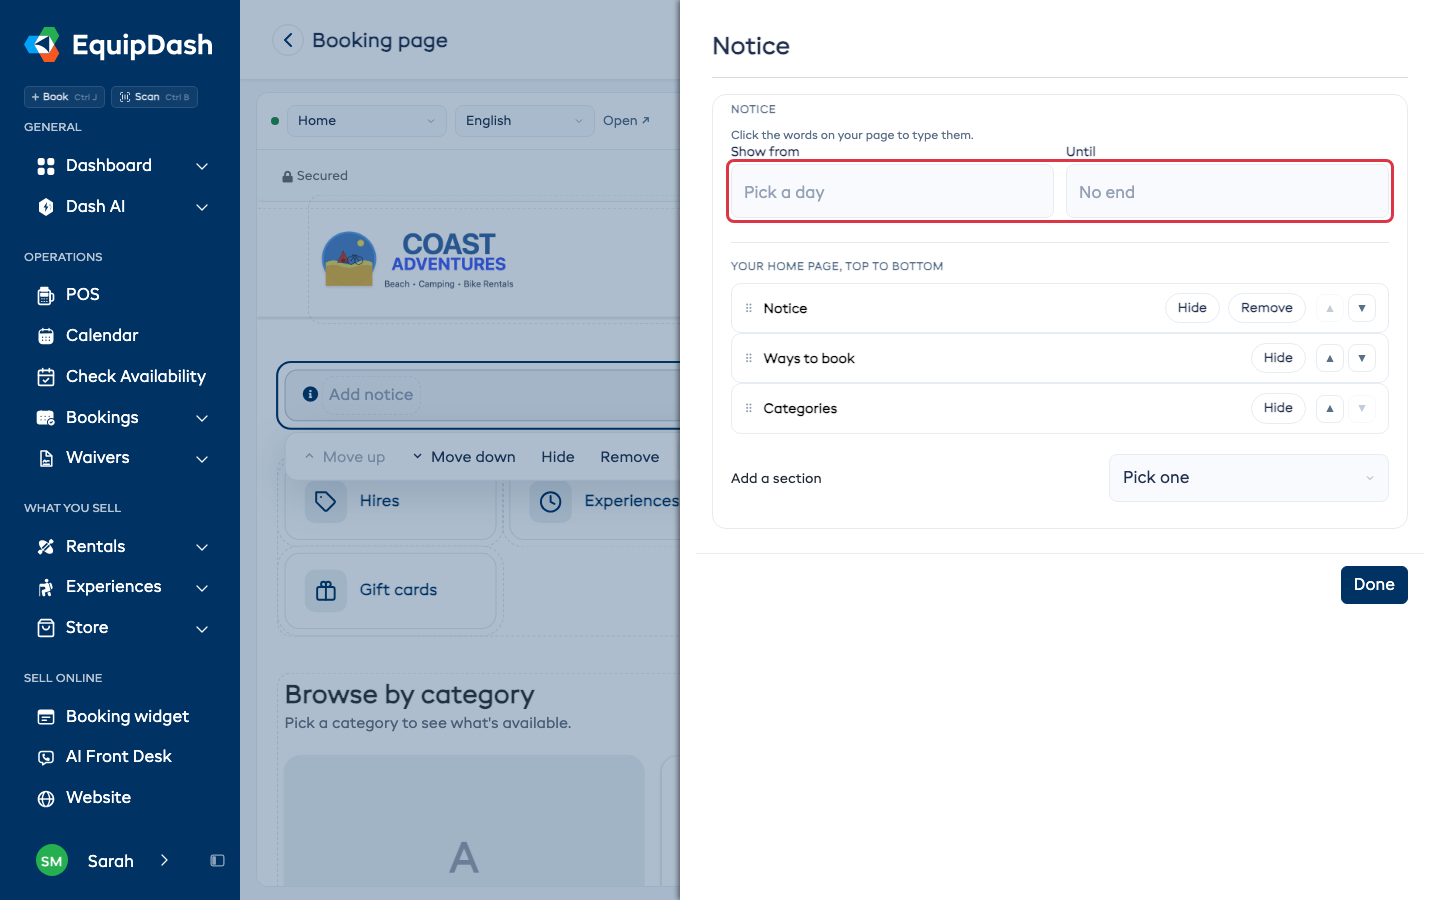The width and height of the screenshot is (1440, 900).
Task: Expand the Rentals menu chevron
Action: [202, 547]
